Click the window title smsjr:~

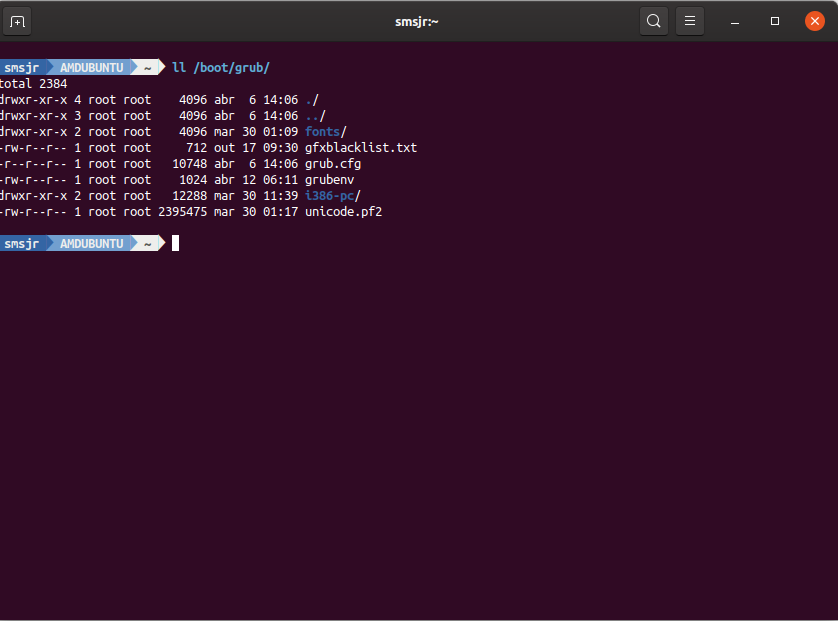[417, 21]
